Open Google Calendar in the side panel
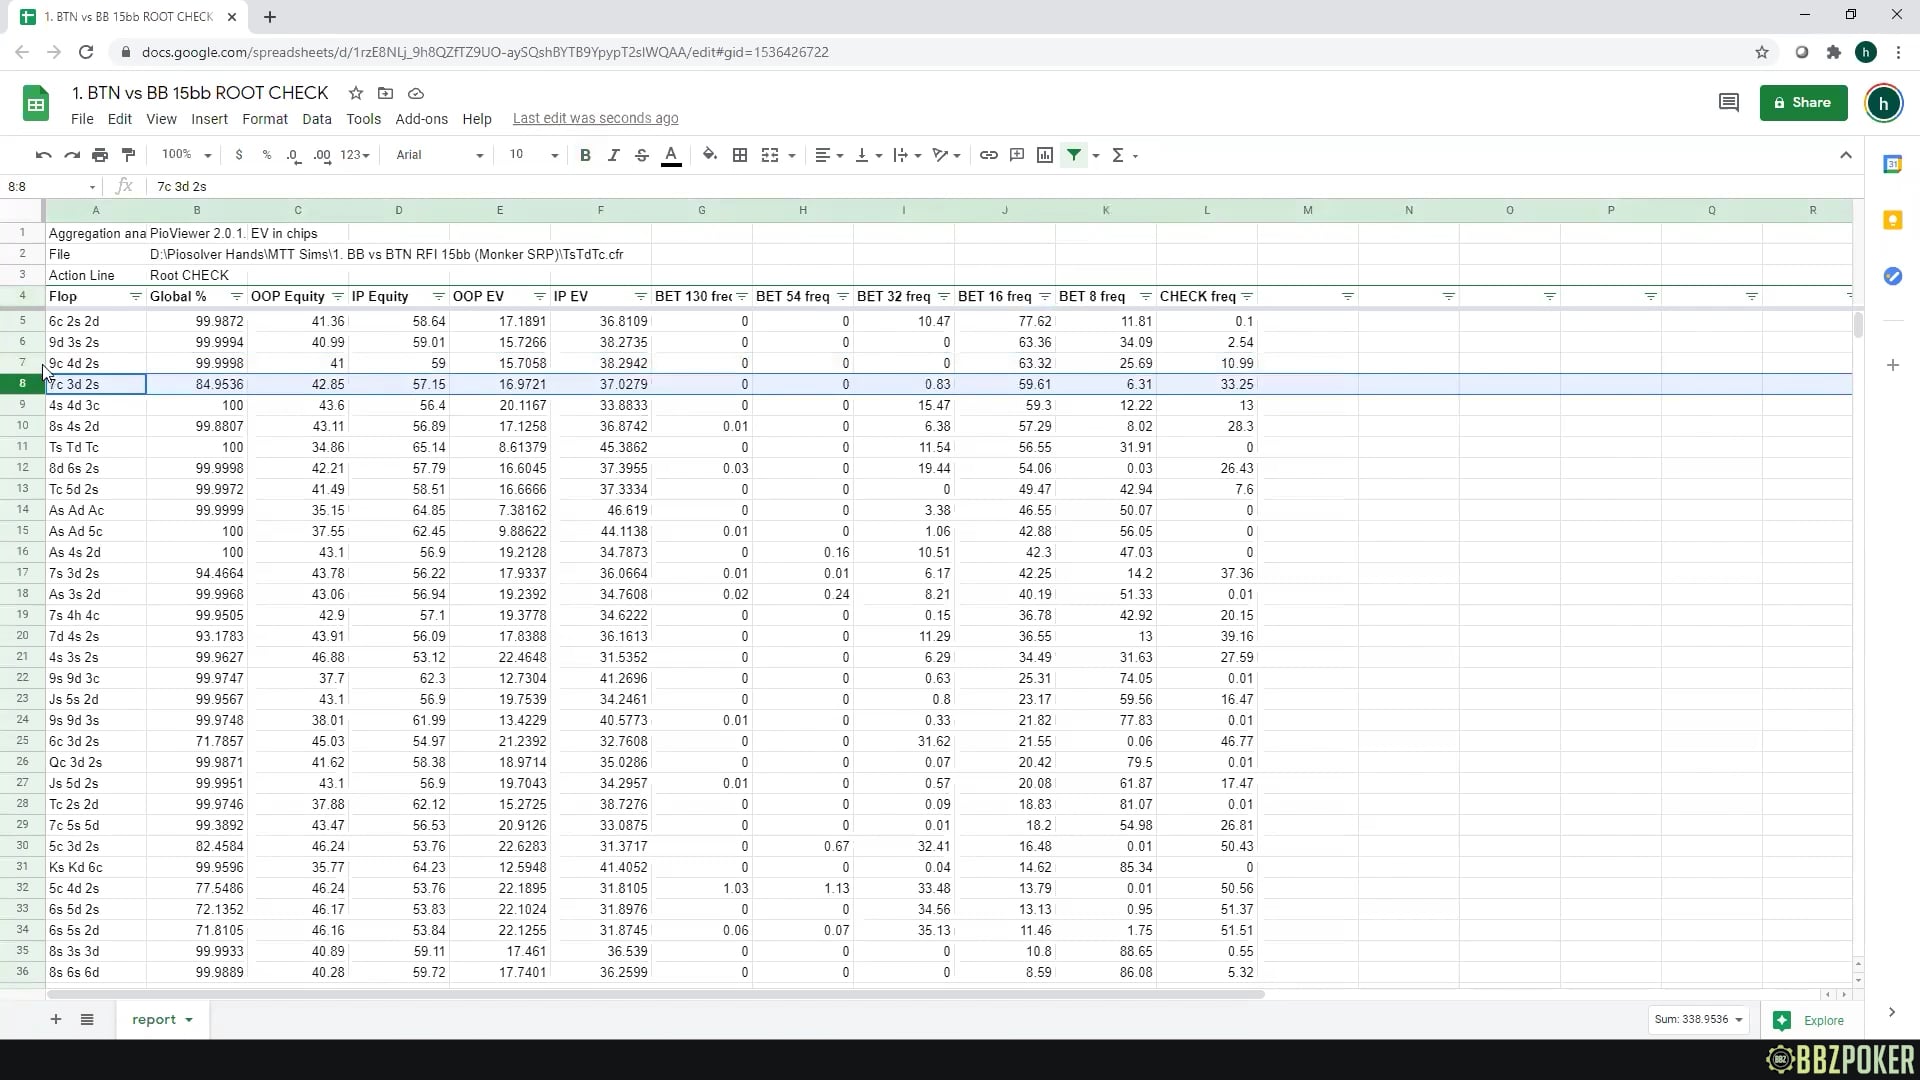 (1893, 164)
